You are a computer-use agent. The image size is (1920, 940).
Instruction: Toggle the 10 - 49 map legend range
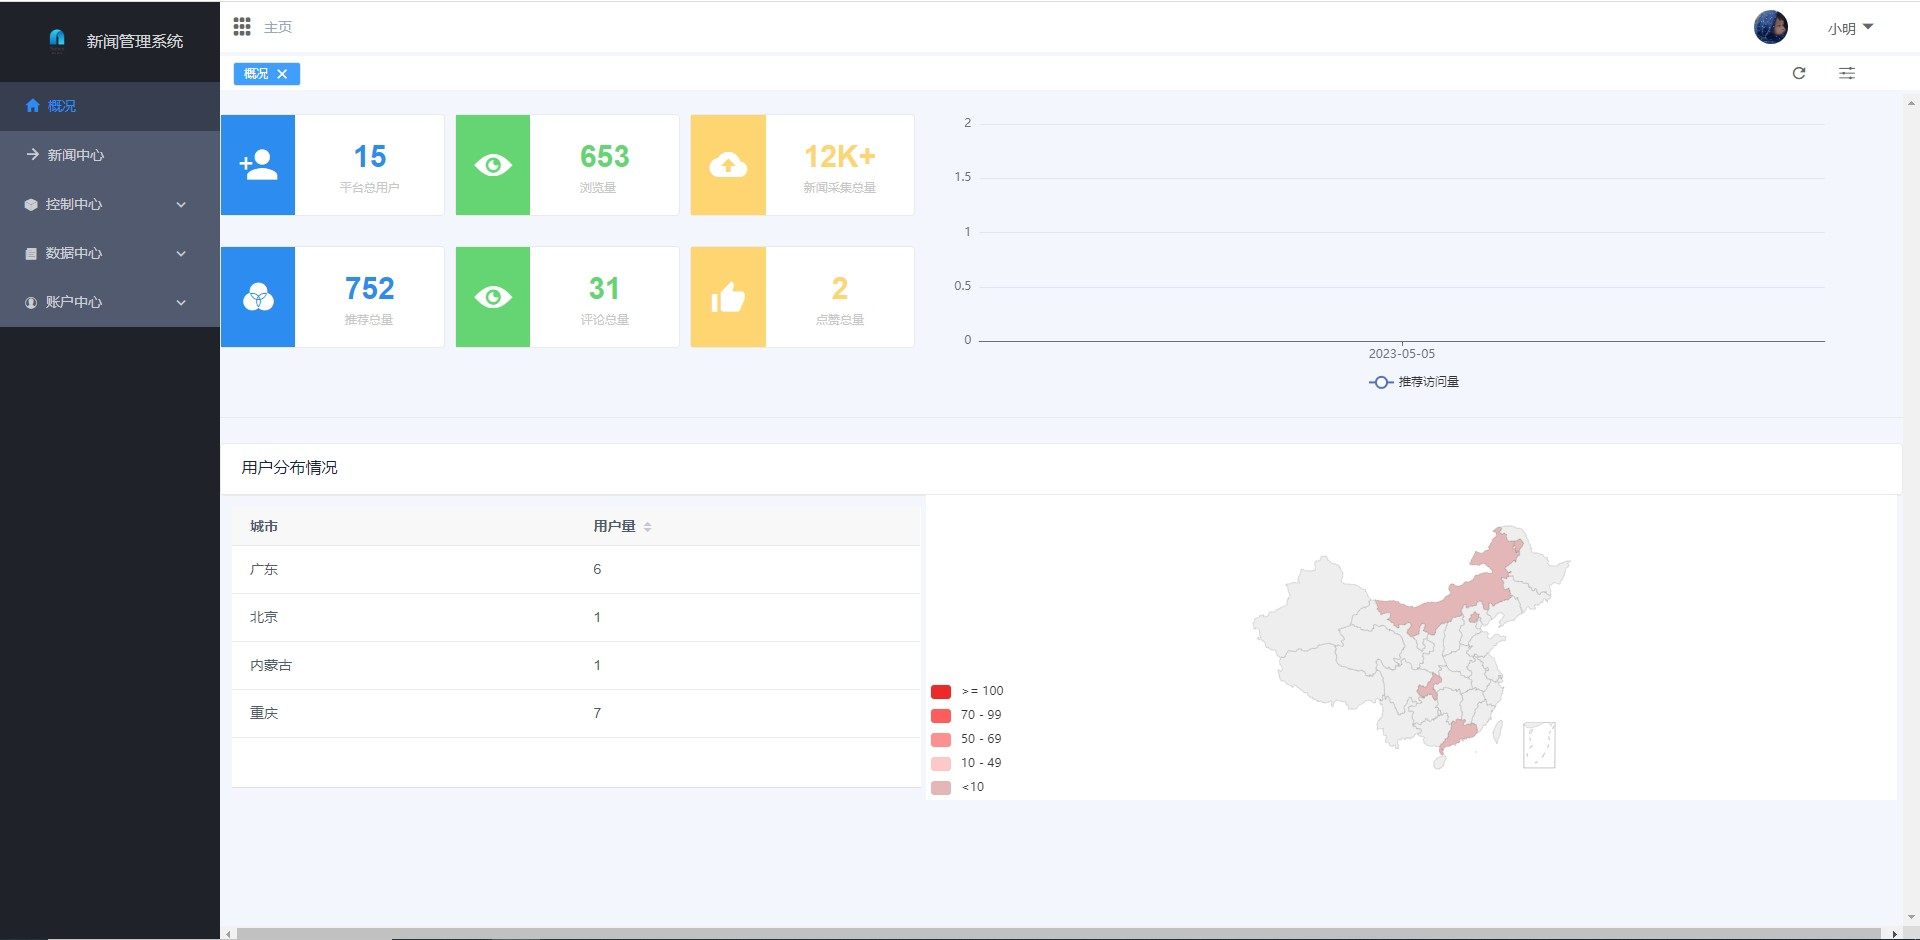click(x=967, y=763)
